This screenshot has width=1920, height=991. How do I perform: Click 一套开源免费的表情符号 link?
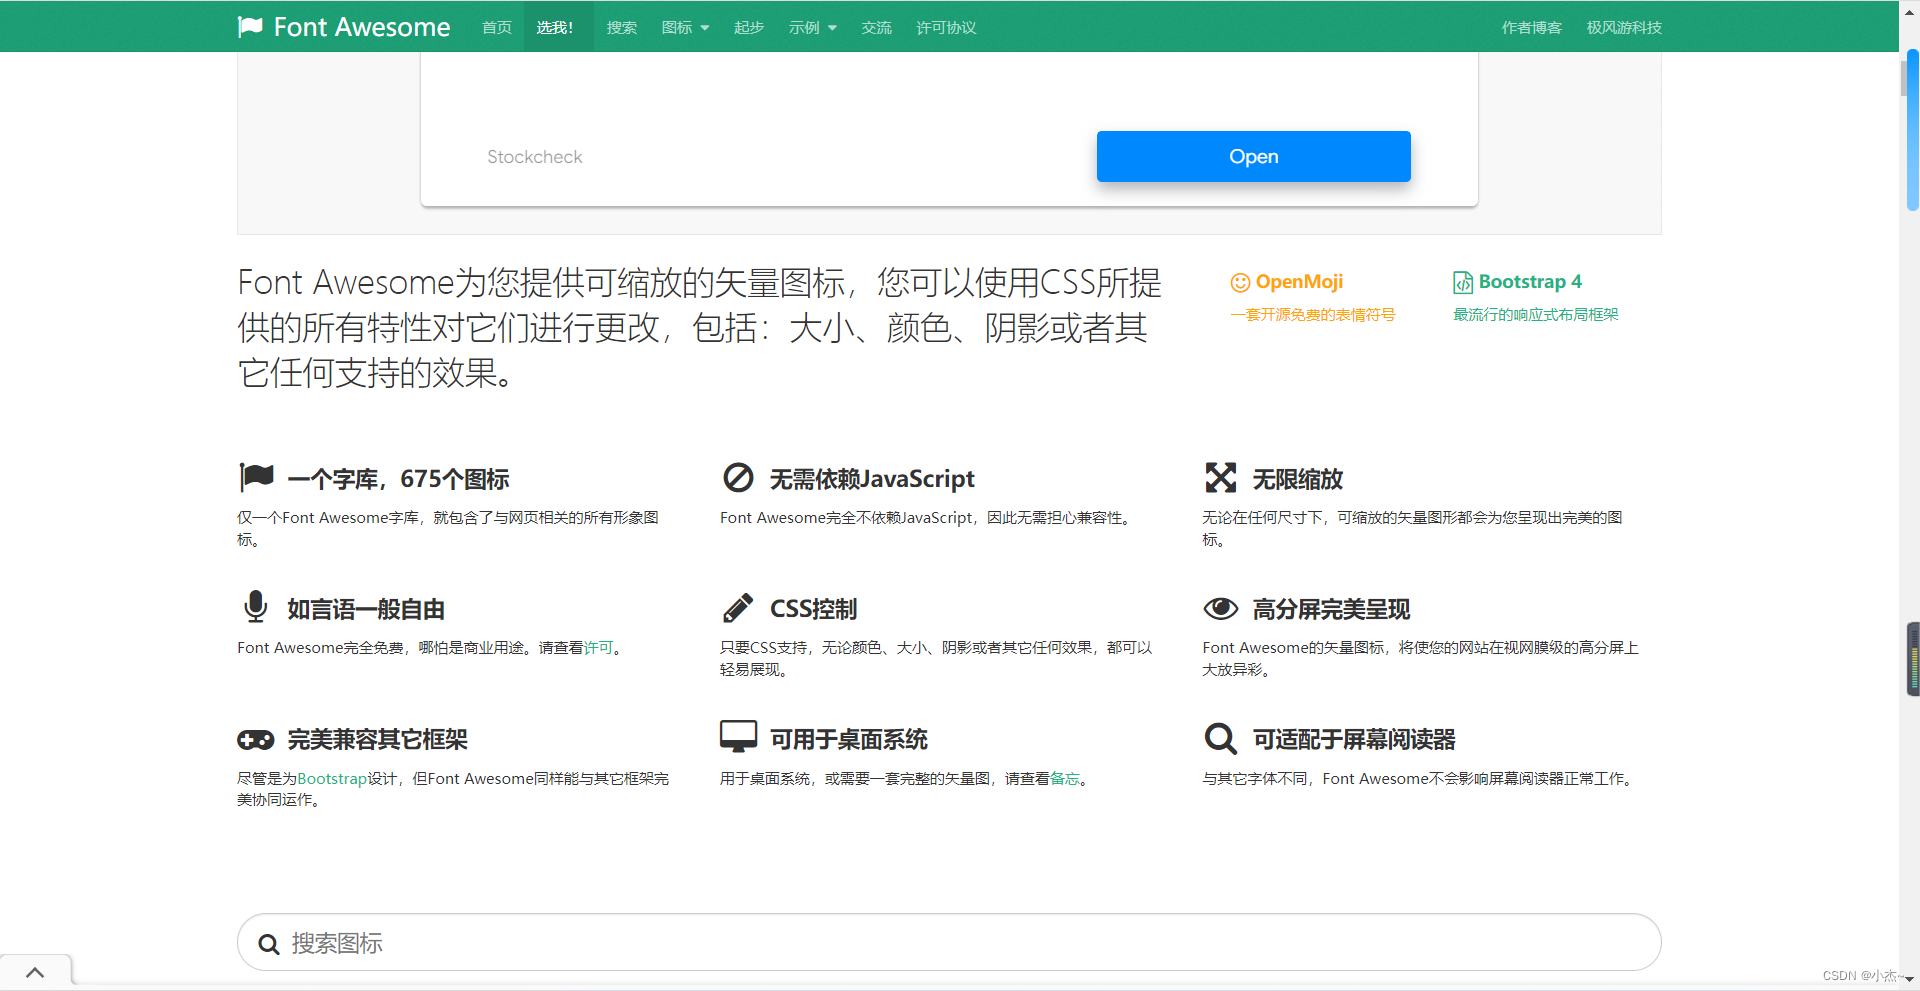1313,314
